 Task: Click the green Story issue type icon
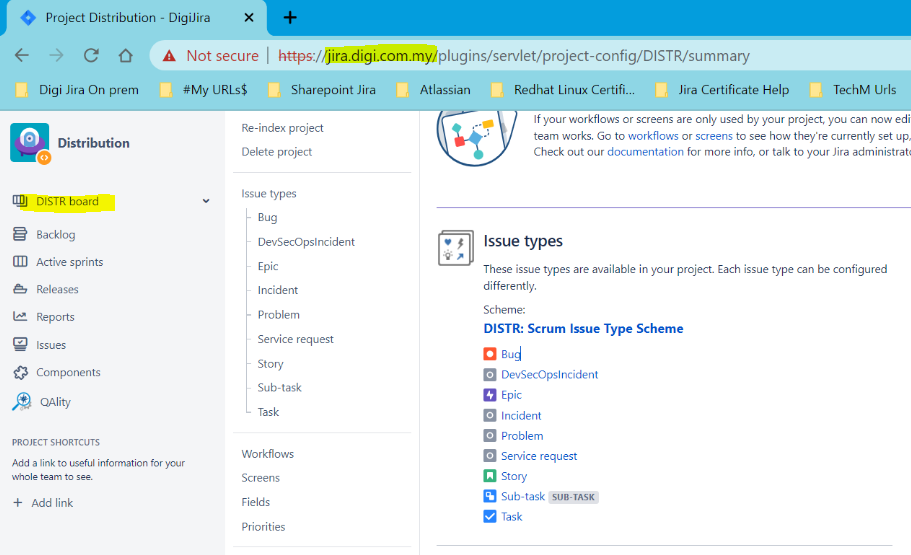tap(490, 476)
